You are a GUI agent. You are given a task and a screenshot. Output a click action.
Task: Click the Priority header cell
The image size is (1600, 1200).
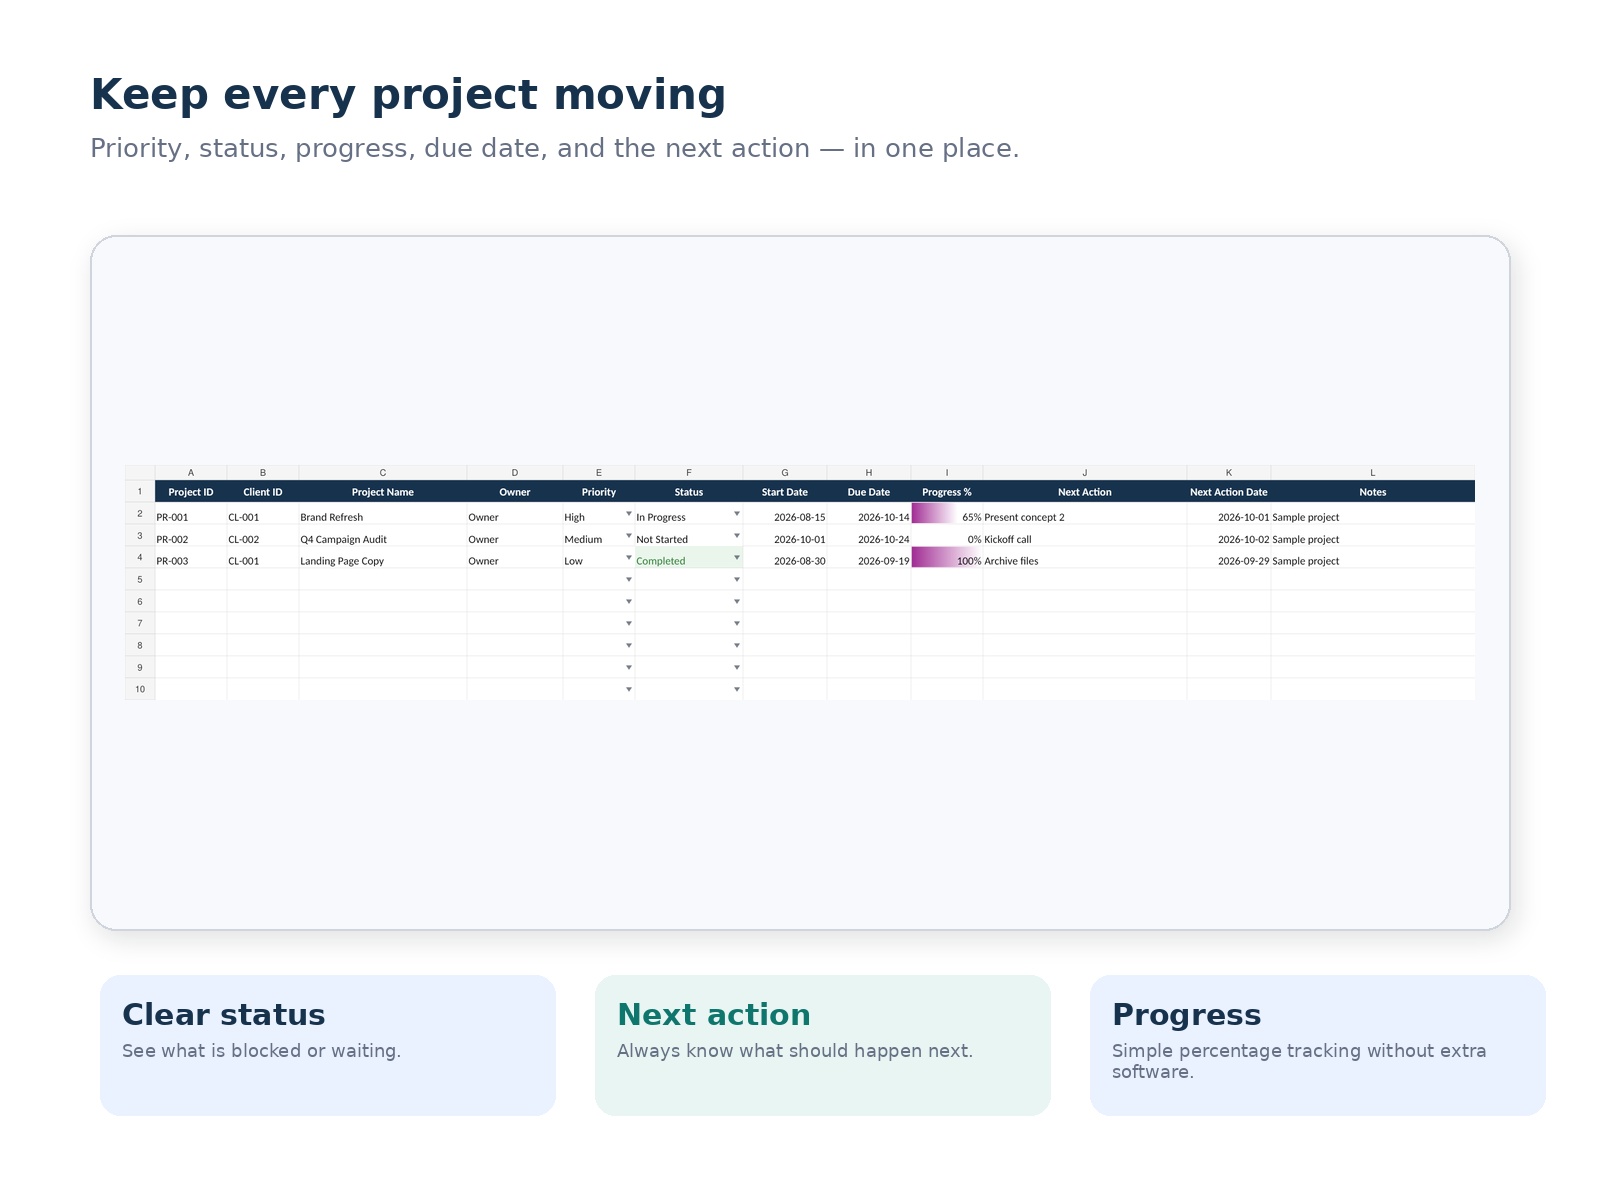point(599,492)
